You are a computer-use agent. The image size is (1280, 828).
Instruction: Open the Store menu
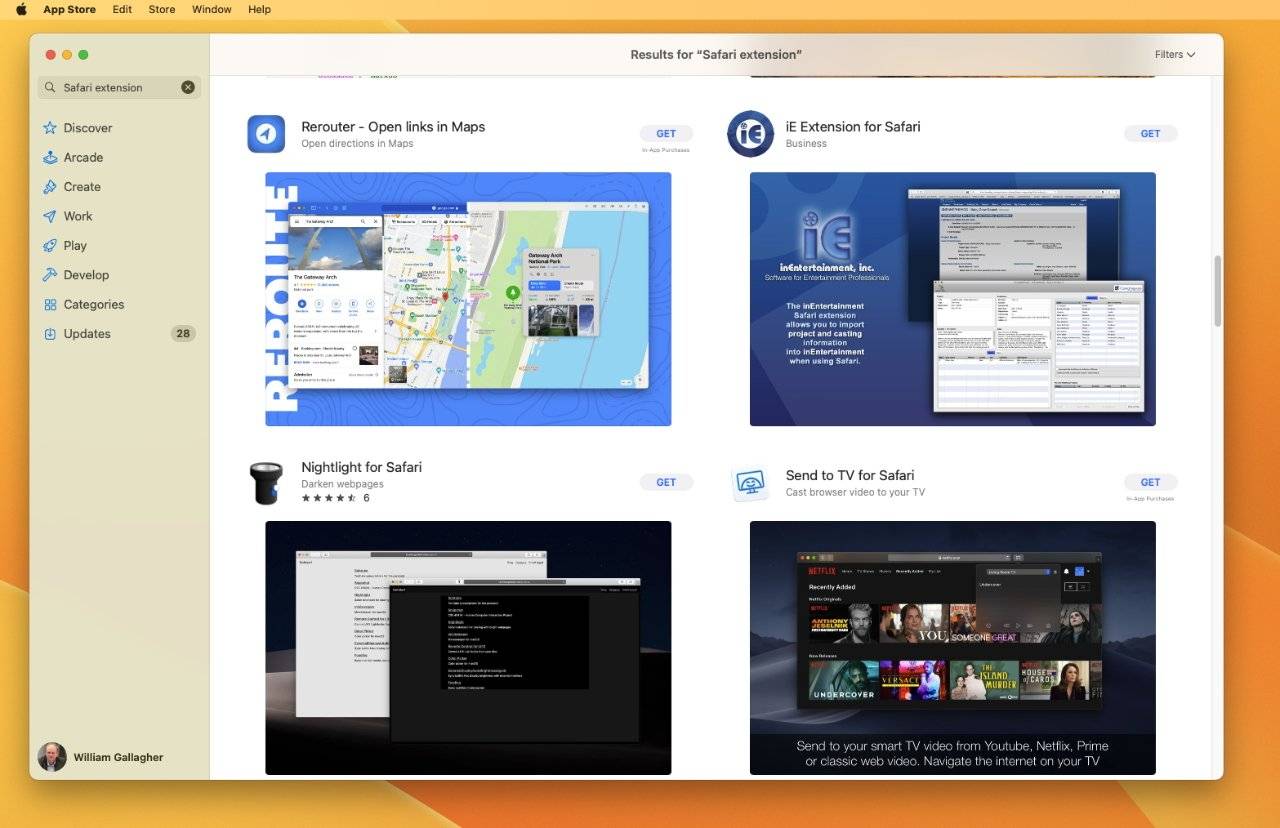[x=162, y=10]
